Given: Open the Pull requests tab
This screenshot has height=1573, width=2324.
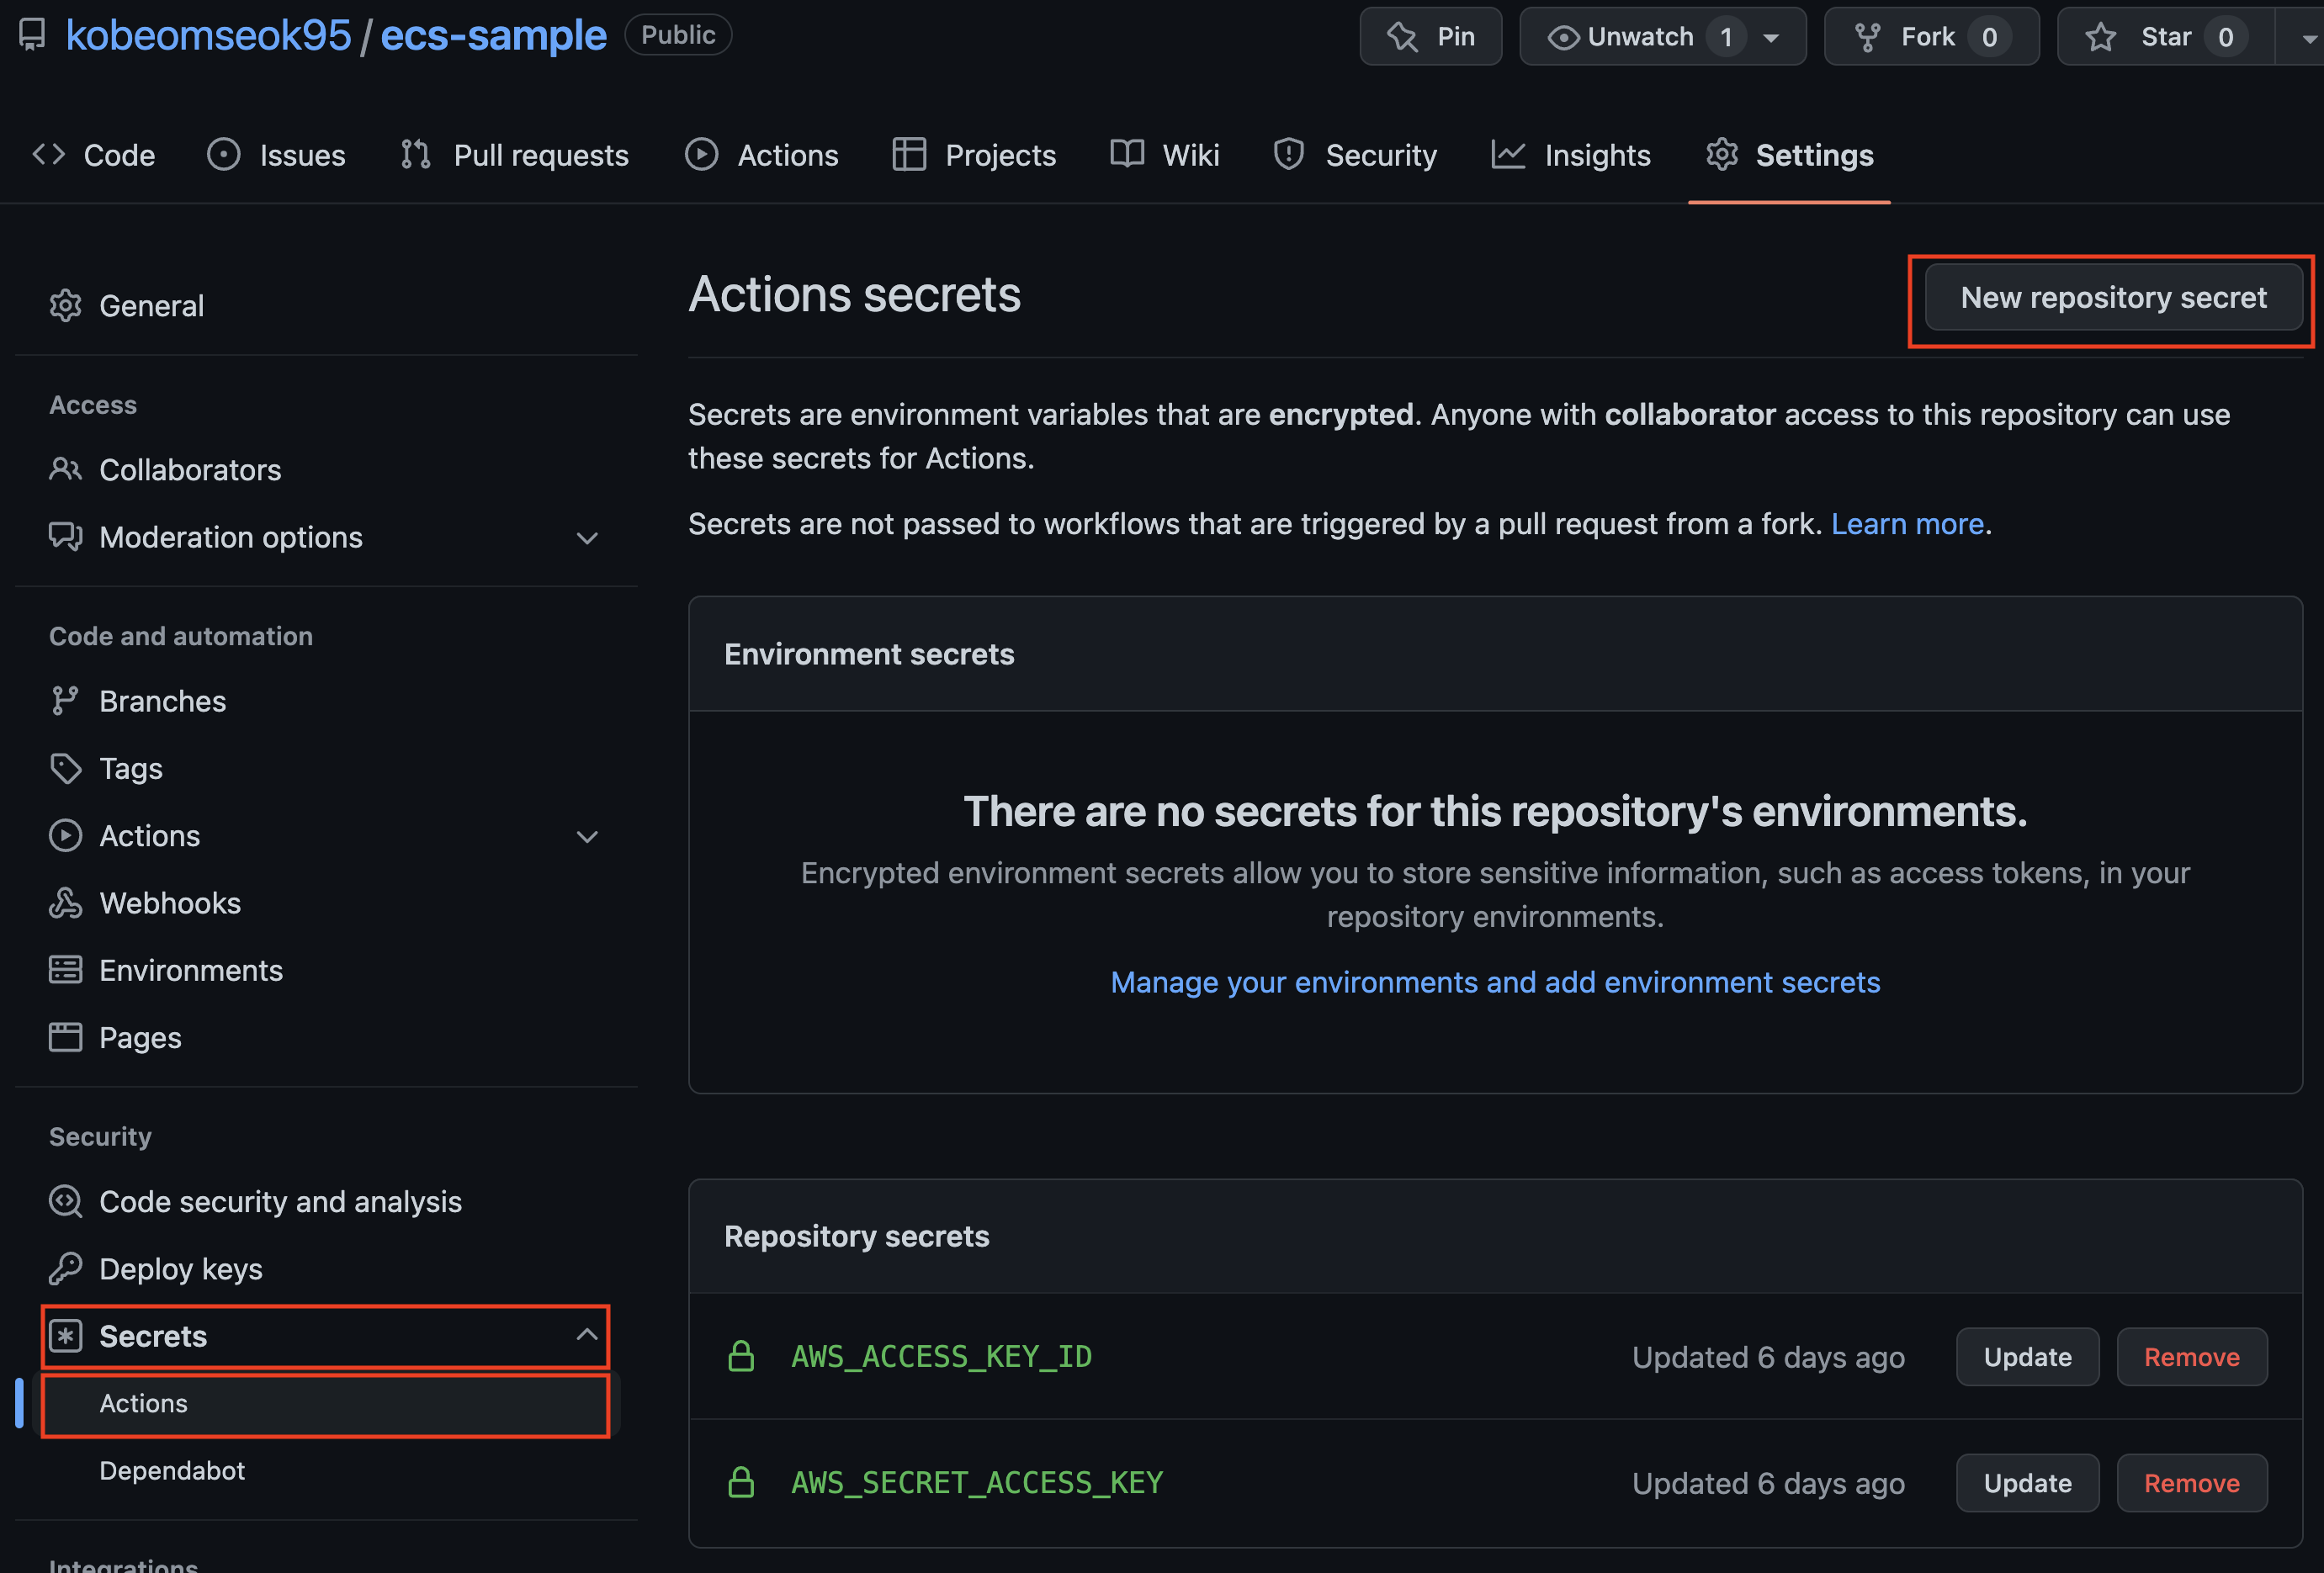Looking at the screenshot, I should tap(515, 155).
